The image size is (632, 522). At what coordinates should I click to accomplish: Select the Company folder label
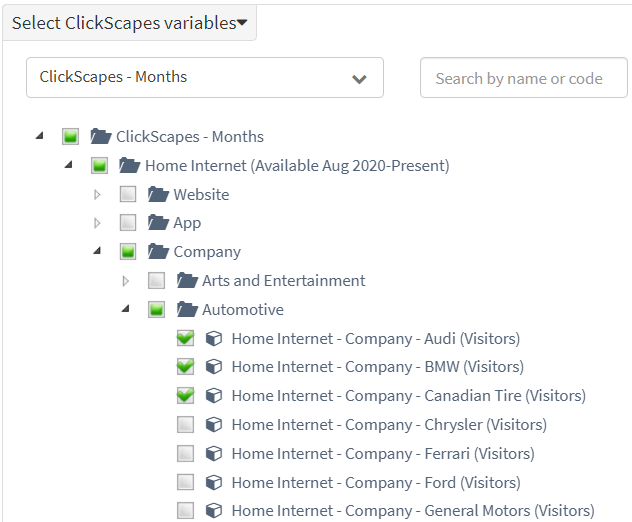point(207,252)
